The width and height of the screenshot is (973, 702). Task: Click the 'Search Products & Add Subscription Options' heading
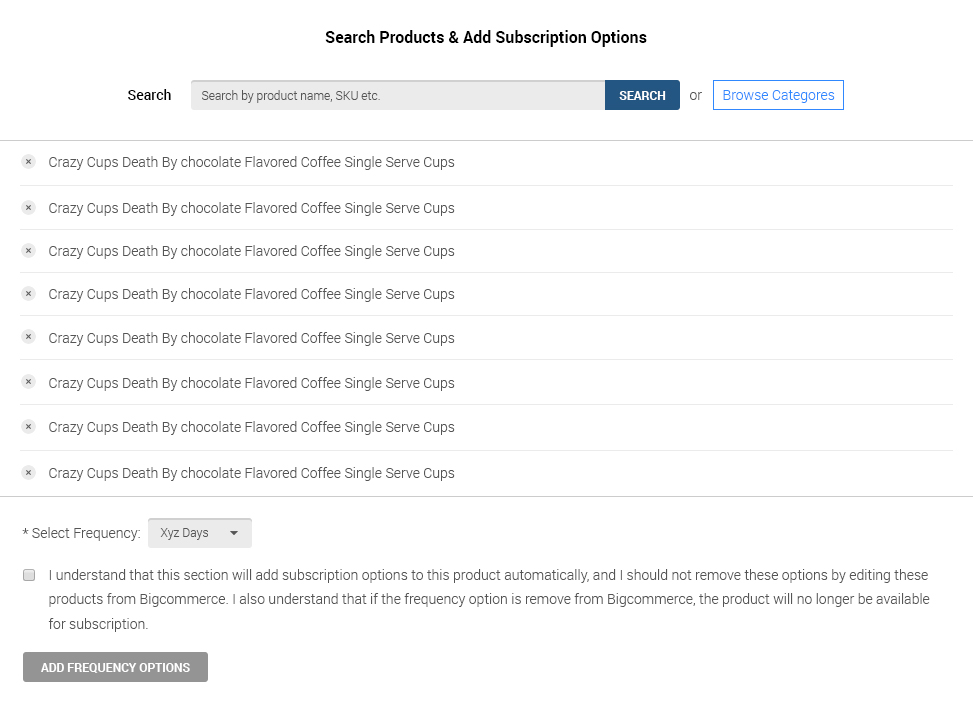486,37
